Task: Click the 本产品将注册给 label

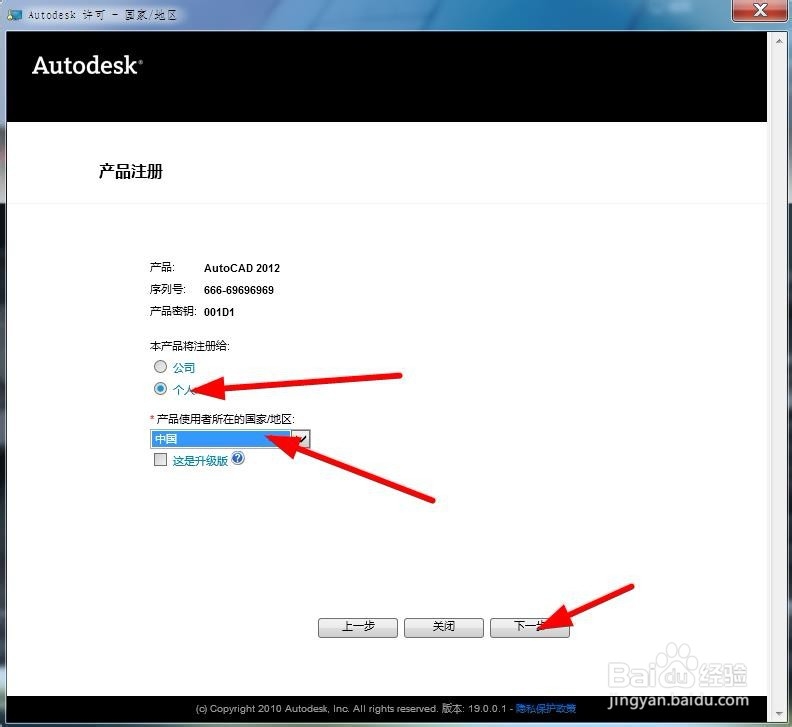Action: pos(190,346)
